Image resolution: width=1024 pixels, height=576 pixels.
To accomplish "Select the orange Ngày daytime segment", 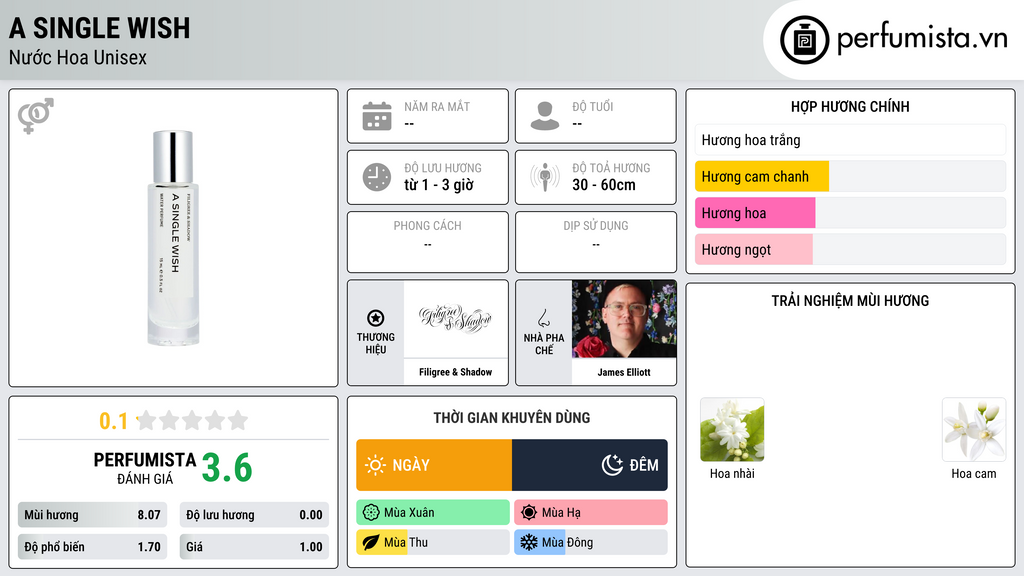I will click(434, 465).
